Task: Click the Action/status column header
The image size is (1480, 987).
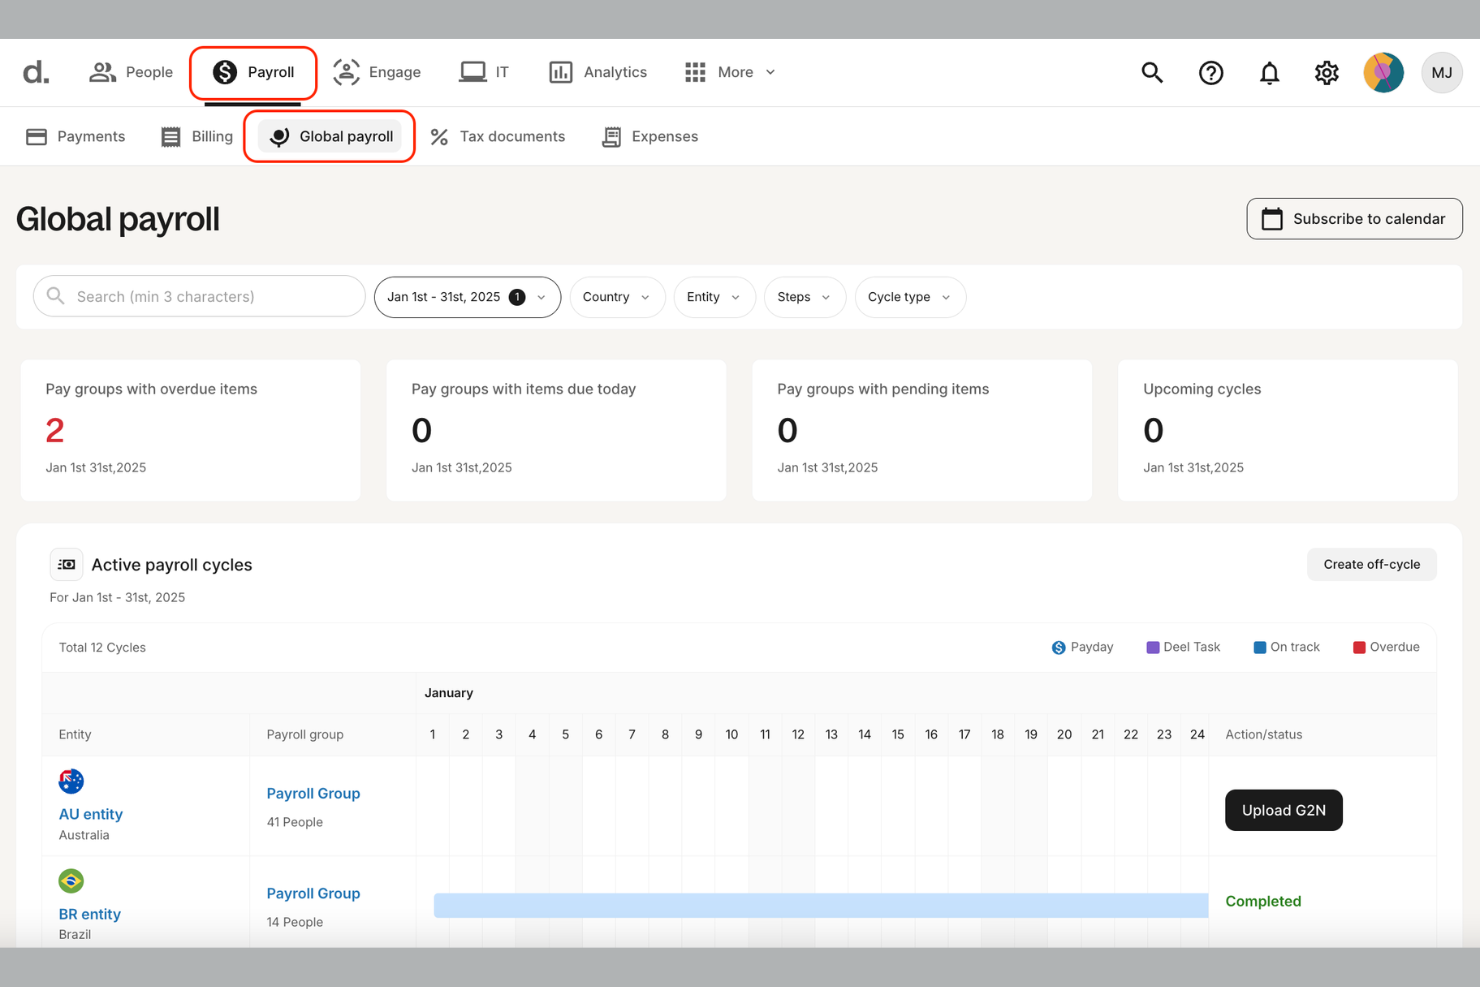Action: click(x=1264, y=734)
